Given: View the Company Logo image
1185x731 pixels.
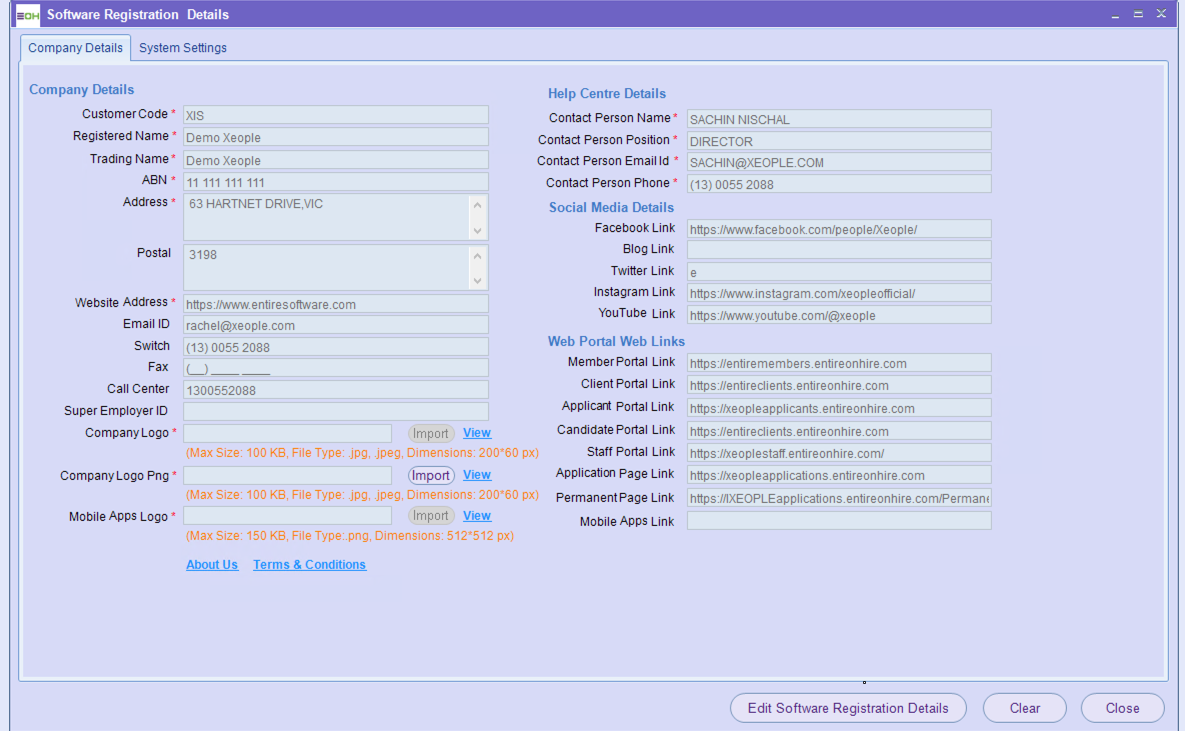Looking at the screenshot, I should [476, 433].
